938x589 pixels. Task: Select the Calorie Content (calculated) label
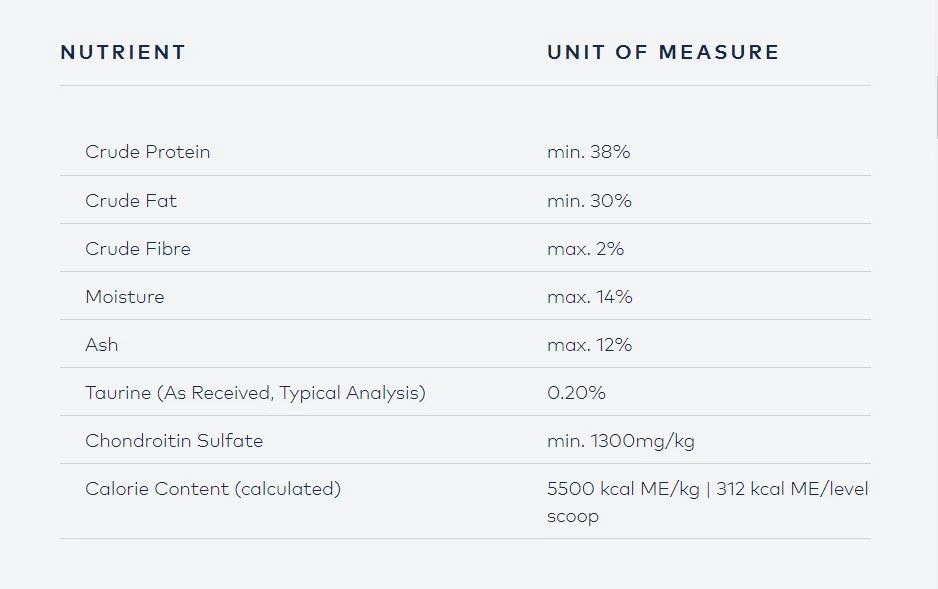(213, 489)
